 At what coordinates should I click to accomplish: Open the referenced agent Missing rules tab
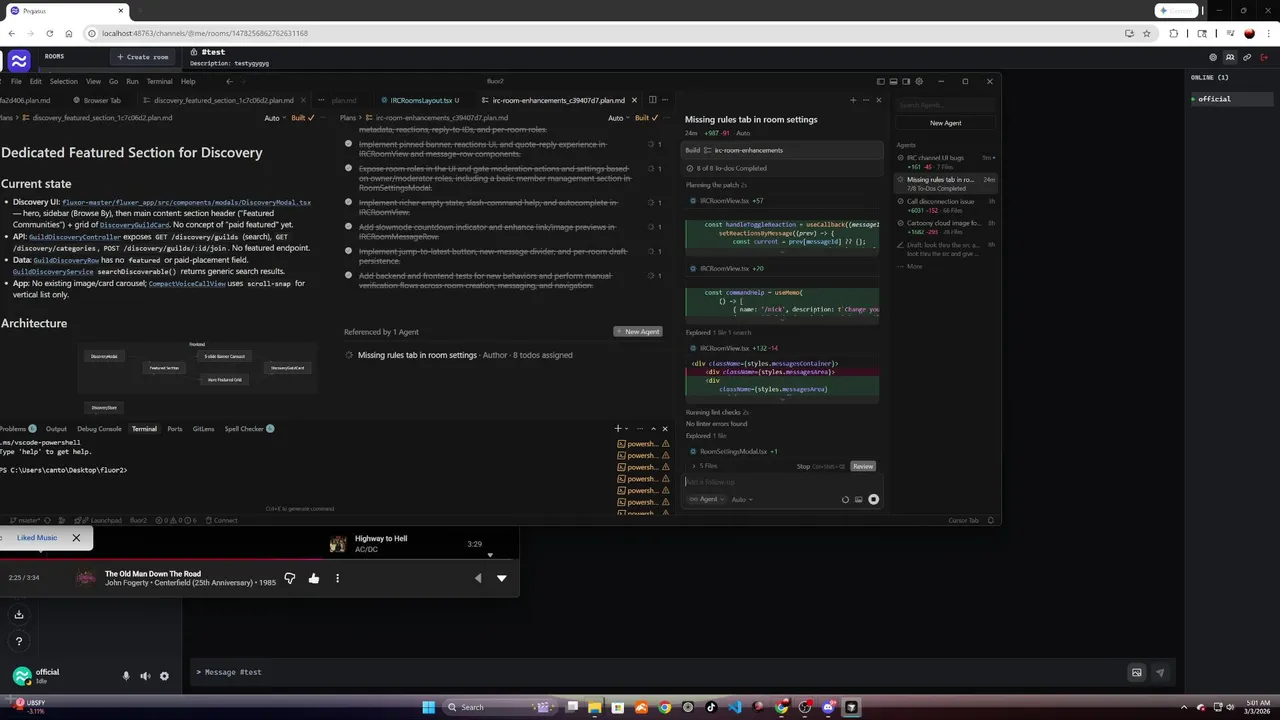(x=417, y=355)
